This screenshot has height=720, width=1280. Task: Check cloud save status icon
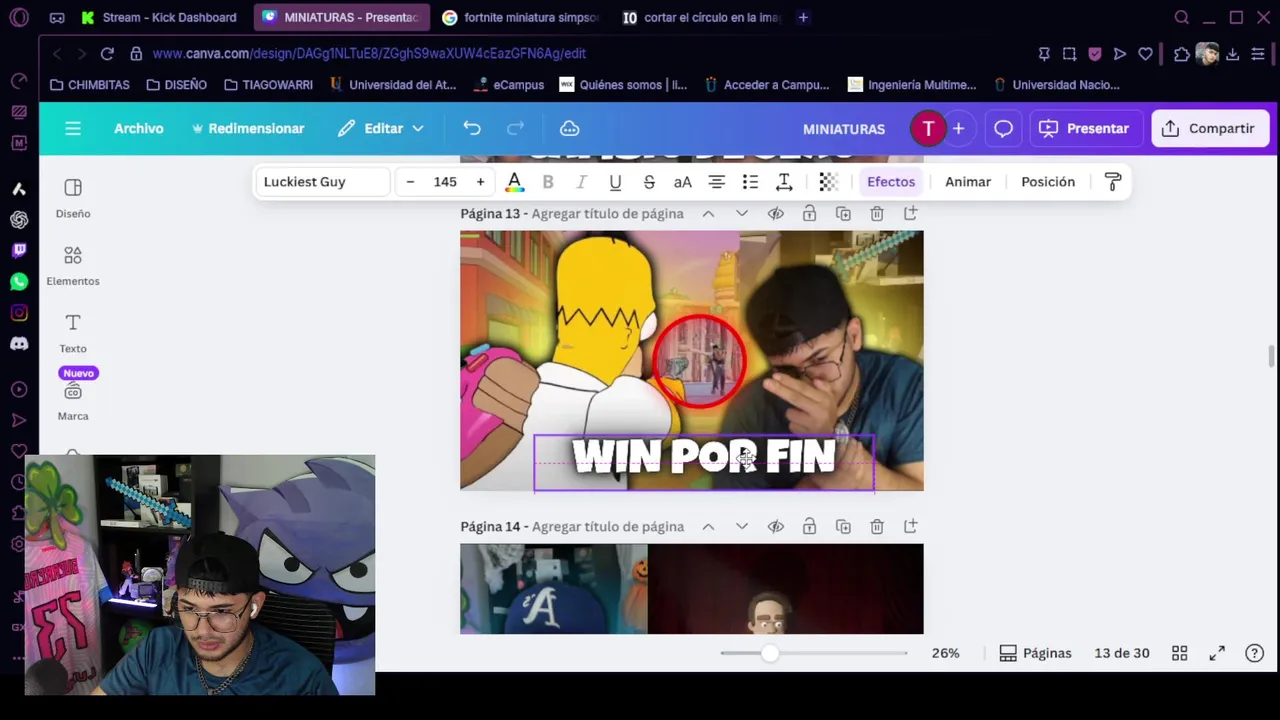tap(570, 128)
